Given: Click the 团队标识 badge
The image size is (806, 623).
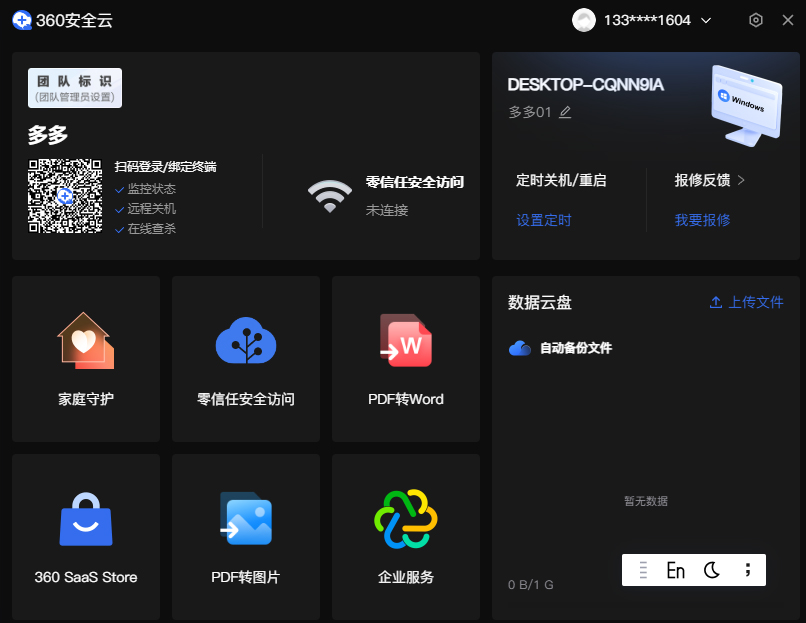Looking at the screenshot, I should point(75,88).
